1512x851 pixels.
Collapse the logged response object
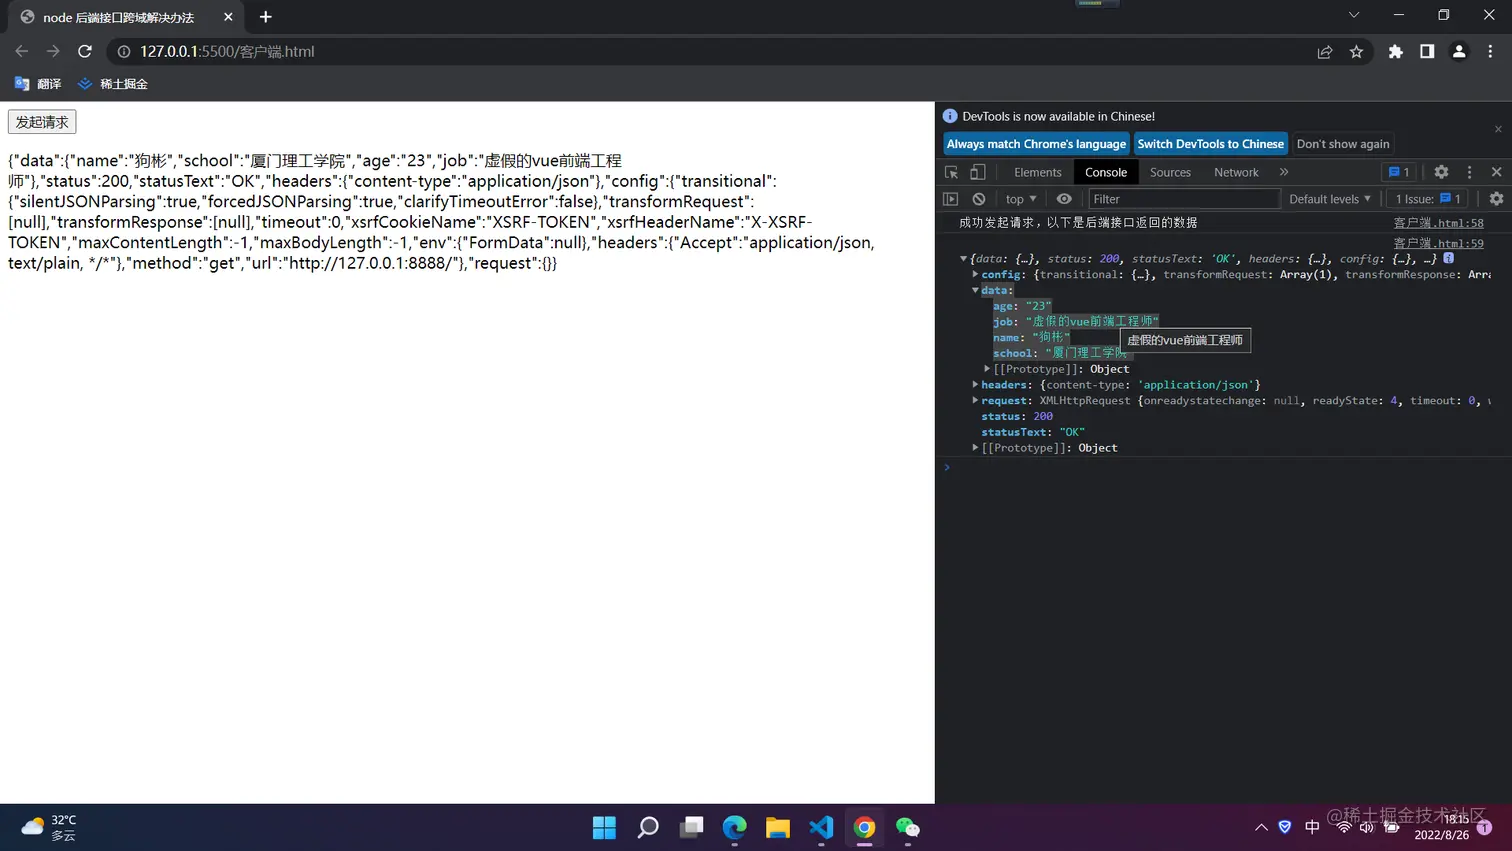tap(963, 259)
